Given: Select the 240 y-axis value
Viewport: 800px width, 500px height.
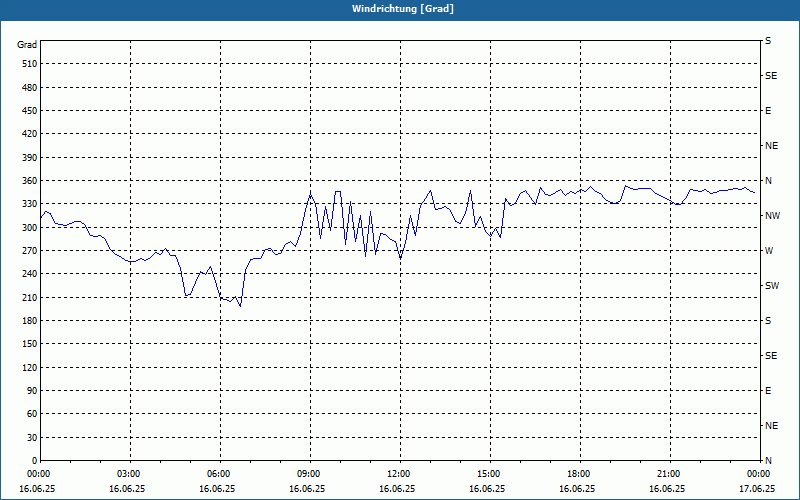Looking at the screenshot, I should coord(30,274).
